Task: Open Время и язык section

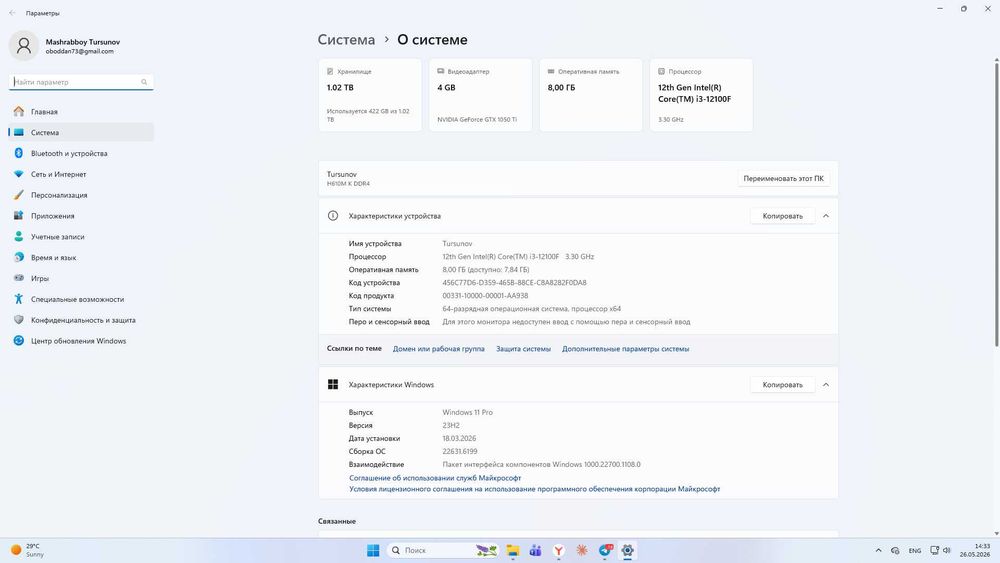Action: click(x=81, y=258)
